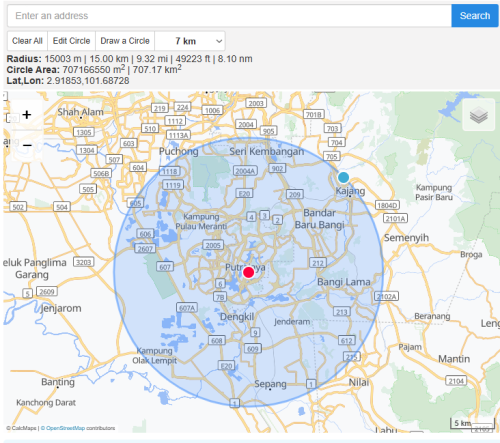This screenshot has width=500, height=443.
Task: Click the red circle center marker
Action: click(248, 272)
